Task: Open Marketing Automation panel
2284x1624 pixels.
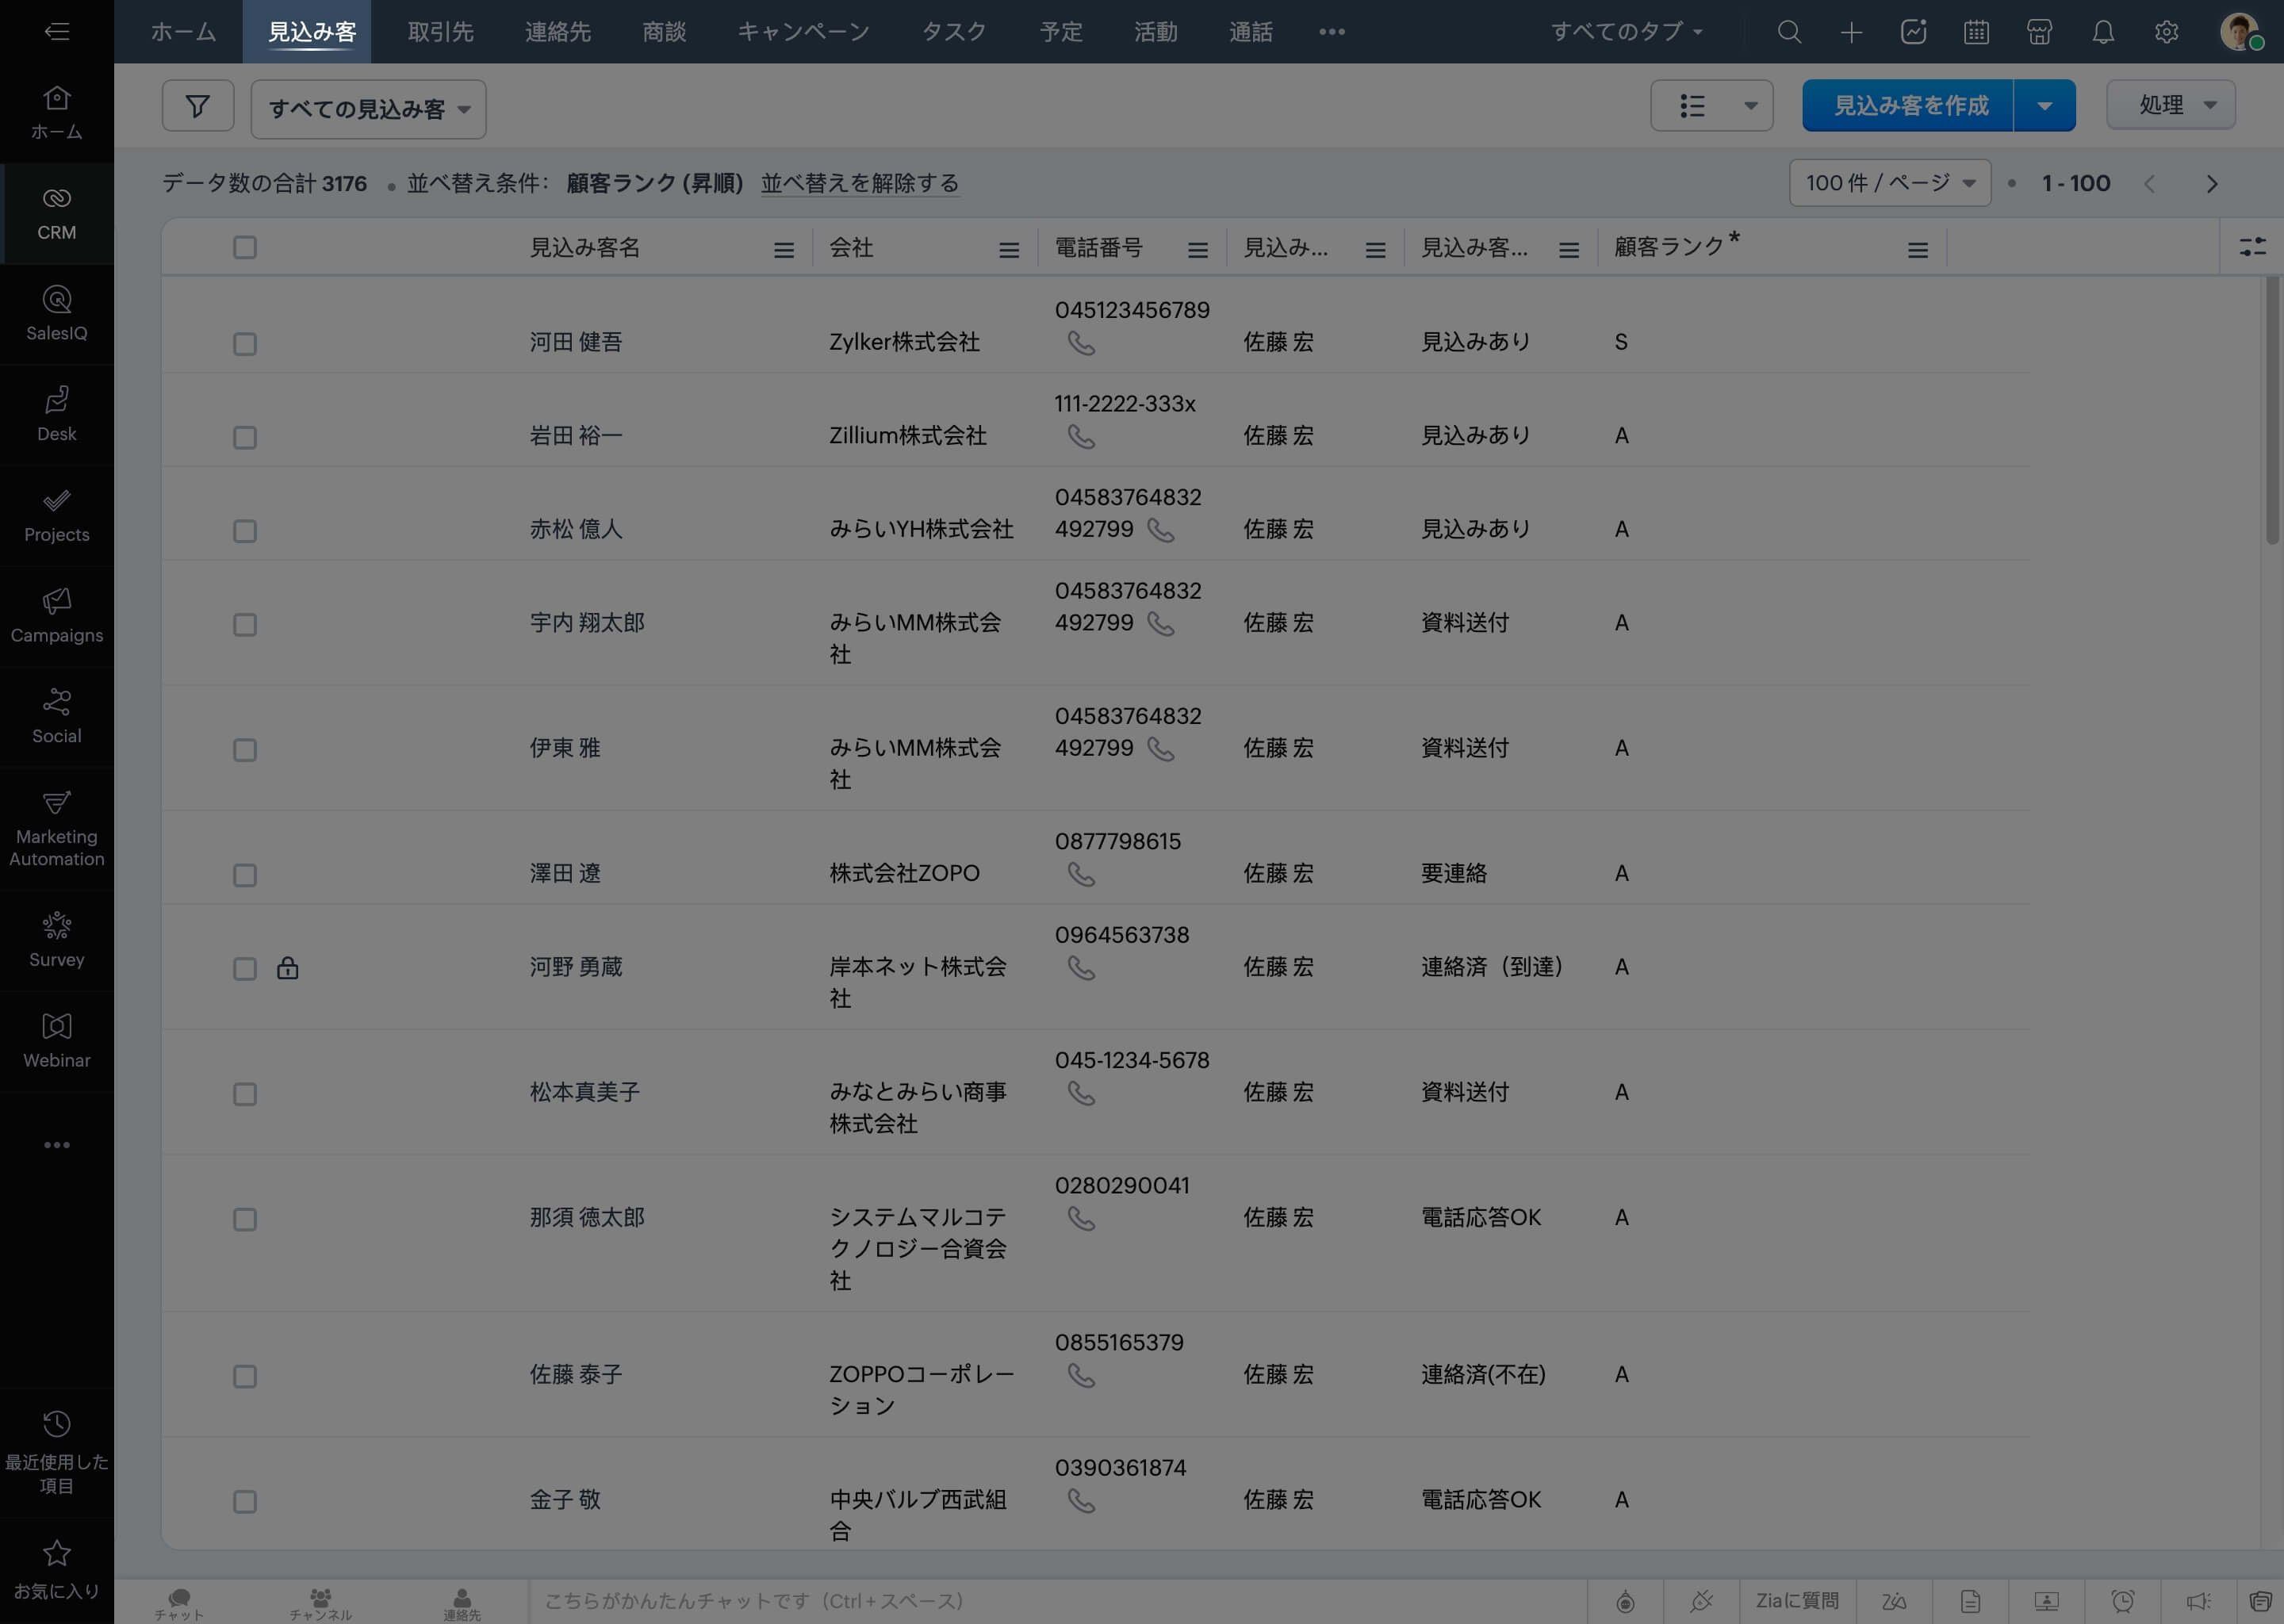Action: point(58,828)
